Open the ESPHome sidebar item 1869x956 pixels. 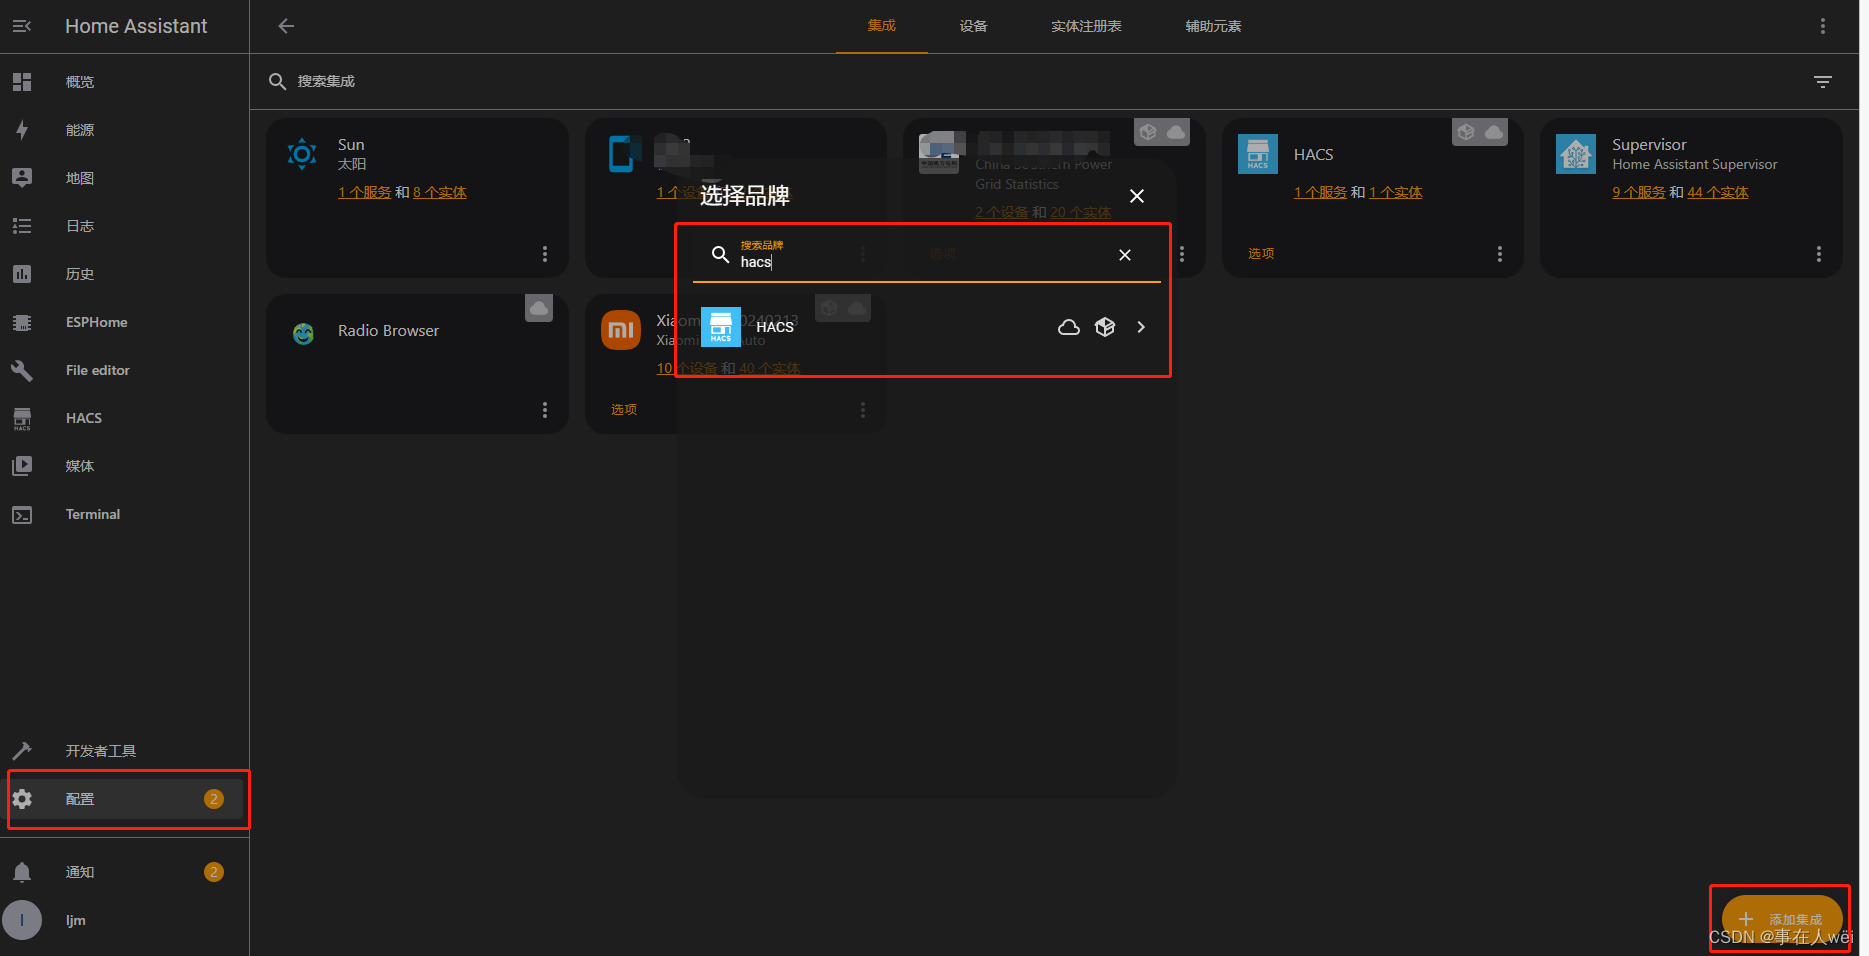point(124,322)
